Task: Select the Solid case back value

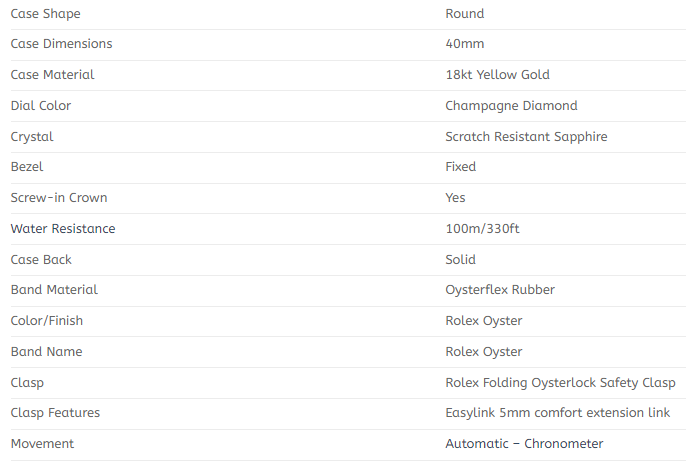Action: coord(460,260)
